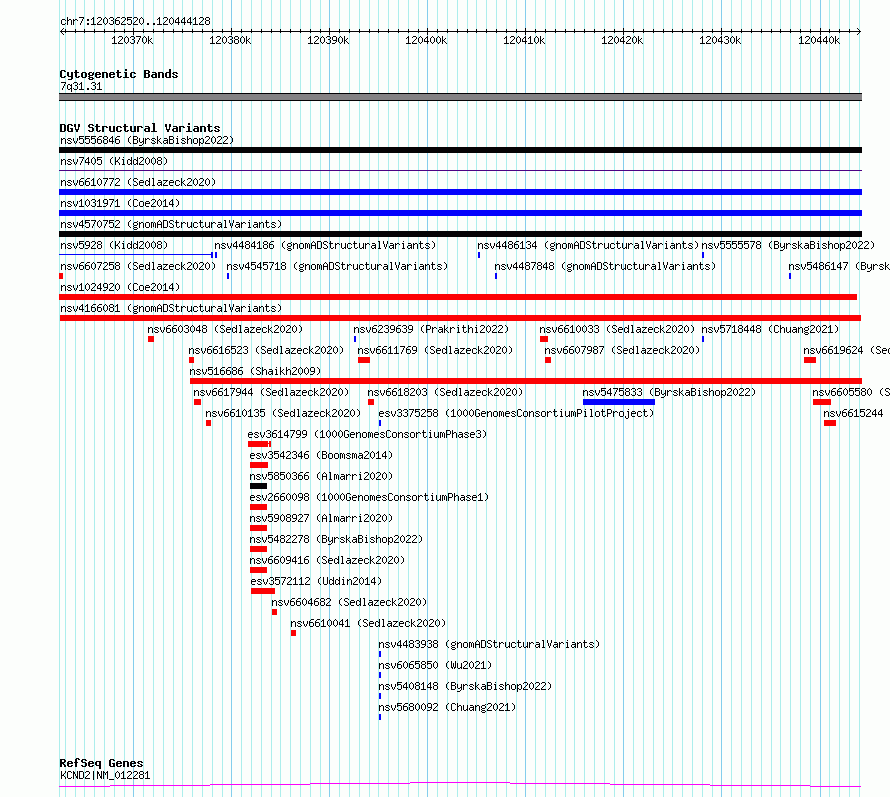The width and height of the screenshot is (890, 797).
Task: Click the nsv516686 (Shaikh2009) label
Action: point(255,371)
